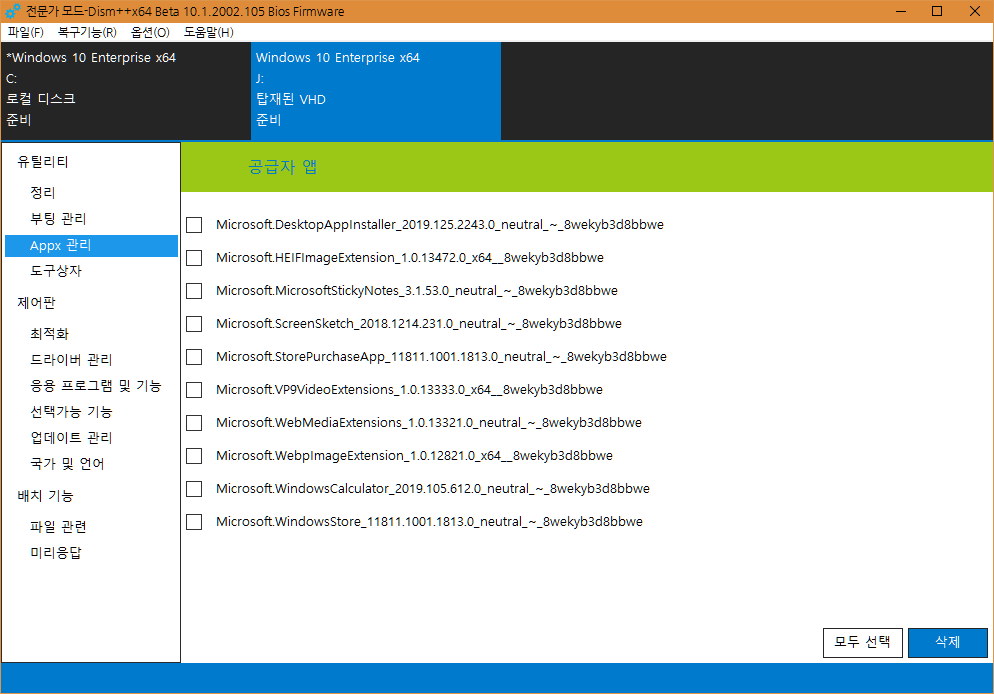Click the Microsoft.VP9VideoExtensions_1.0.13333.0 package name
The height and width of the screenshot is (694, 994).
click(x=409, y=390)
